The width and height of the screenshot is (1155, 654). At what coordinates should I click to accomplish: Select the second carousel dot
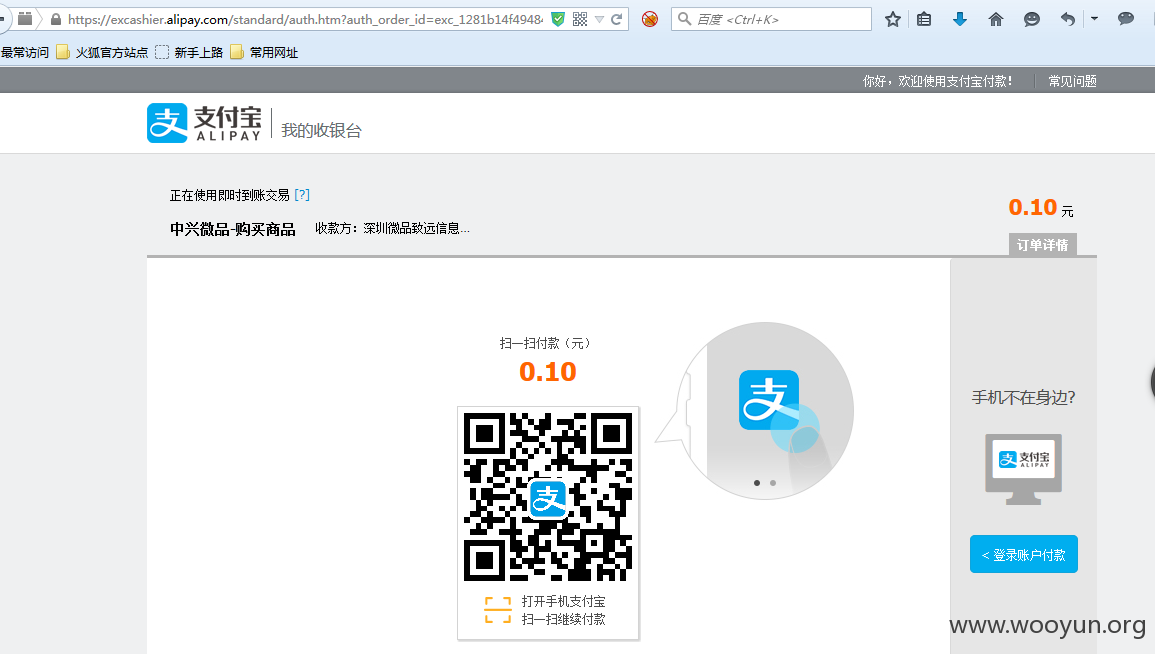(x=773, y=483)
